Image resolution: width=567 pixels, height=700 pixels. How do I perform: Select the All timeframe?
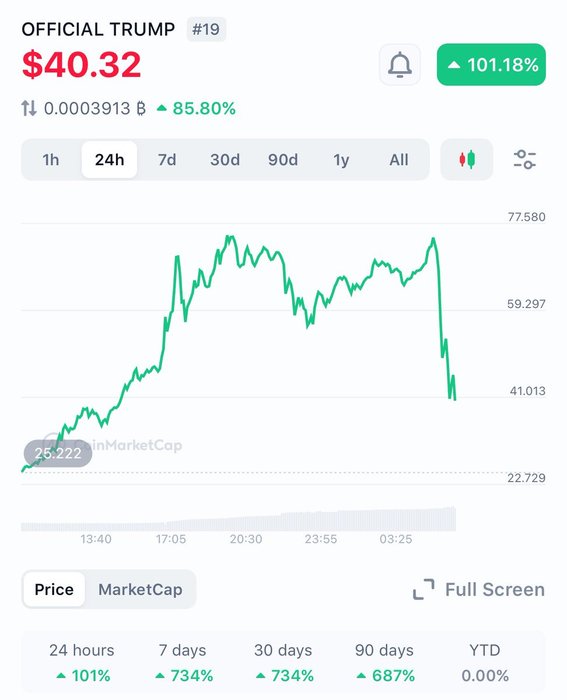tap(399, 160)
